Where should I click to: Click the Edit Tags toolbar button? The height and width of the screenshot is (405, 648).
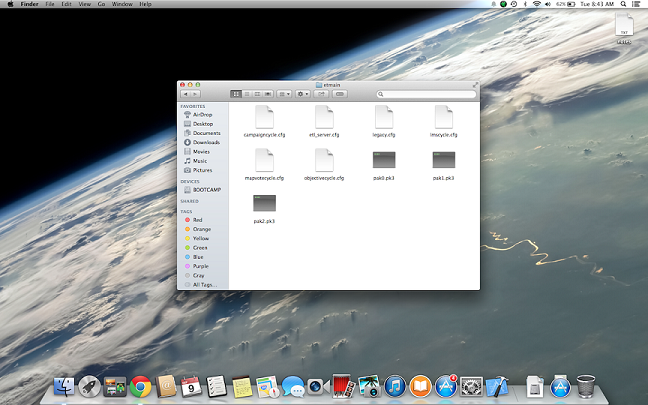(x=340, y=94)
